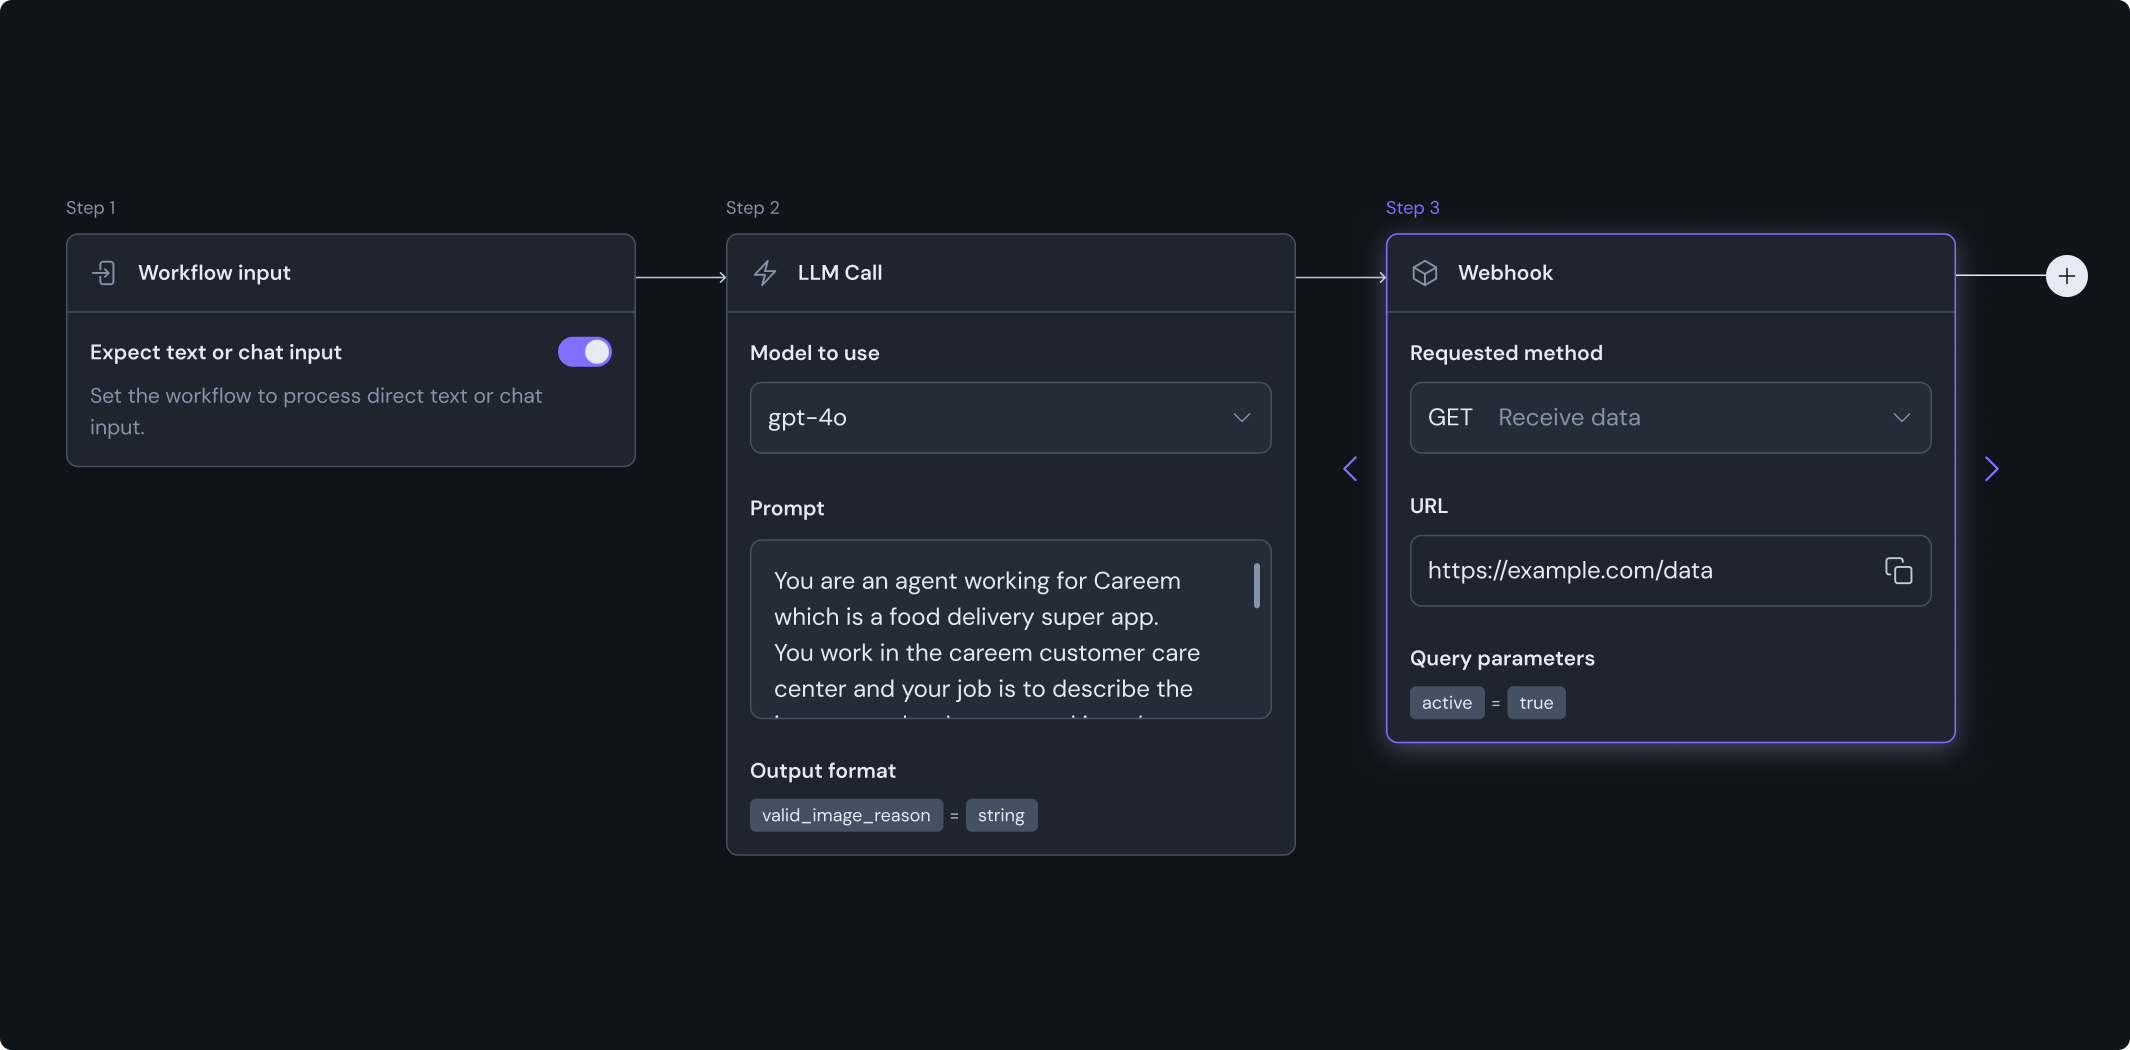Viewport: 2130px width, 1050px height.
Task: Select the Step 3 label
Action: click(1412, 208)
